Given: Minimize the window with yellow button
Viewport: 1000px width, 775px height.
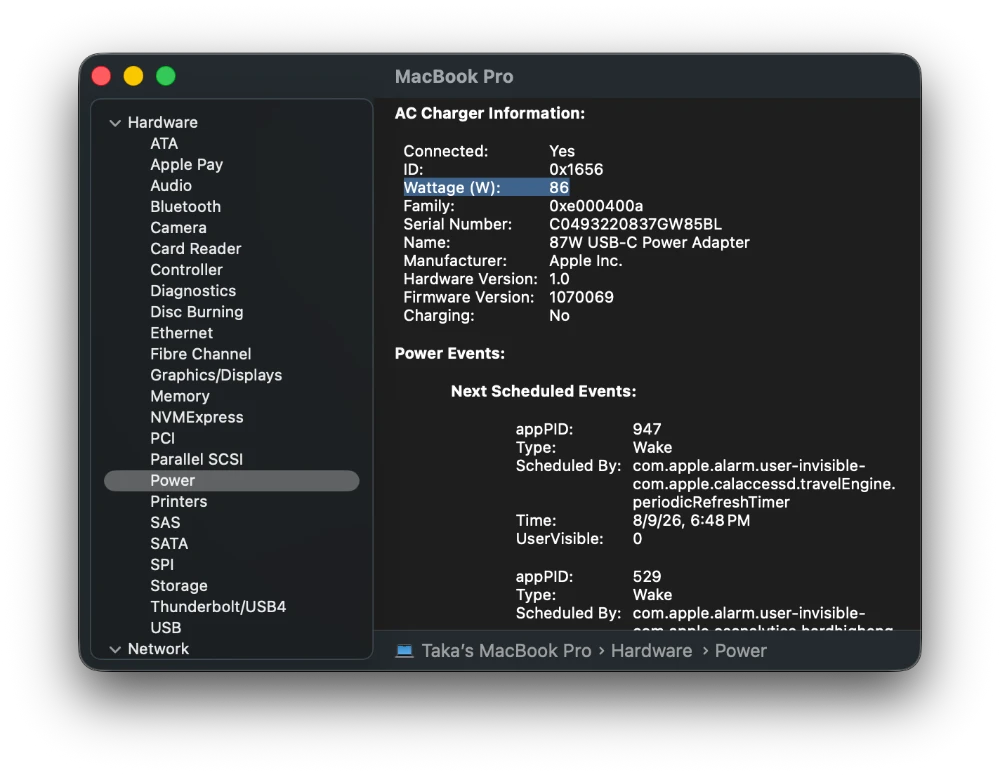Looking at the screenshot, I should tap(133, 76).
